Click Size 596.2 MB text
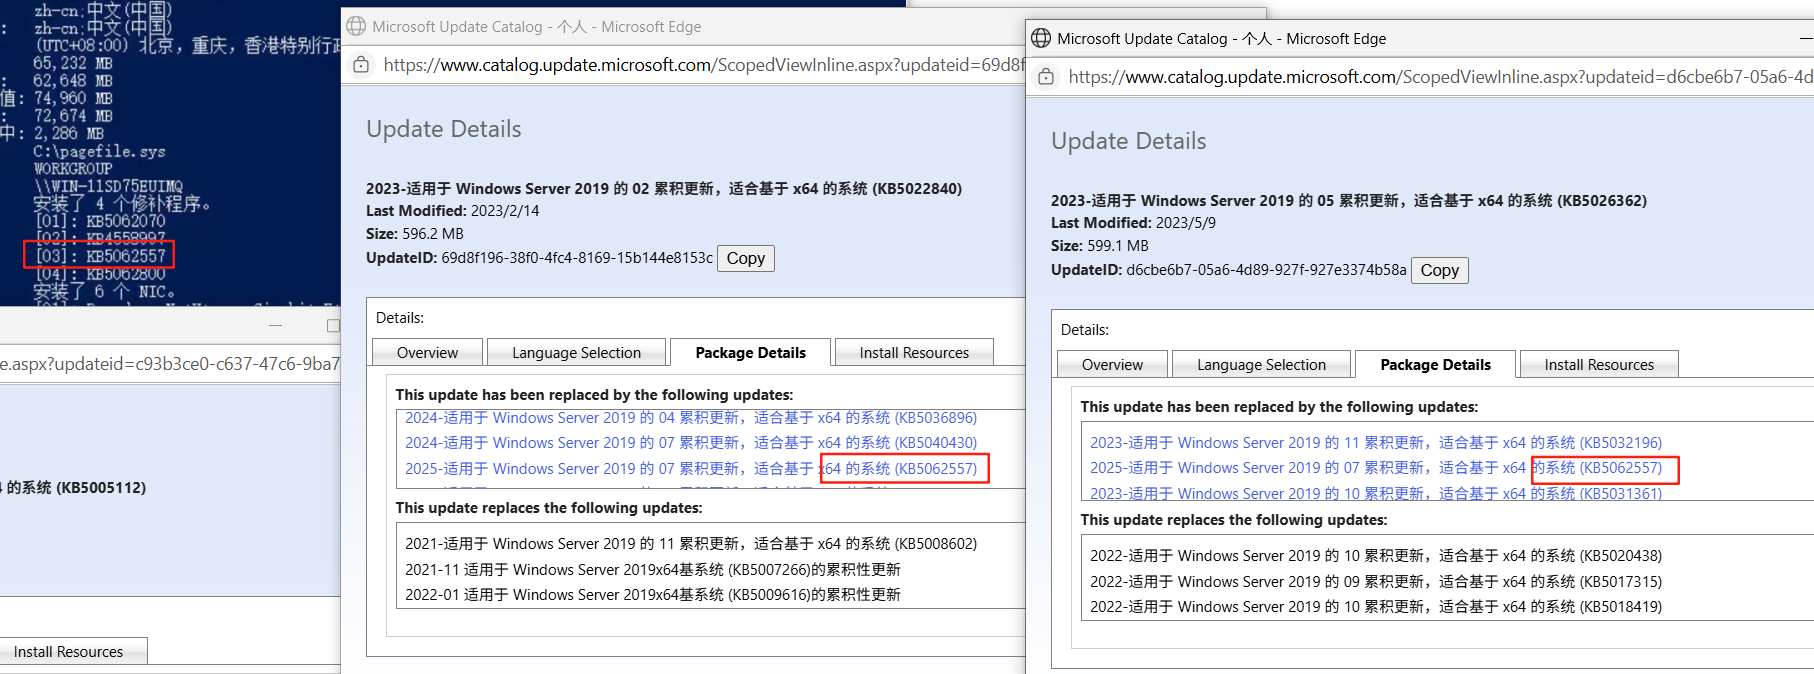 click(415, 234)
